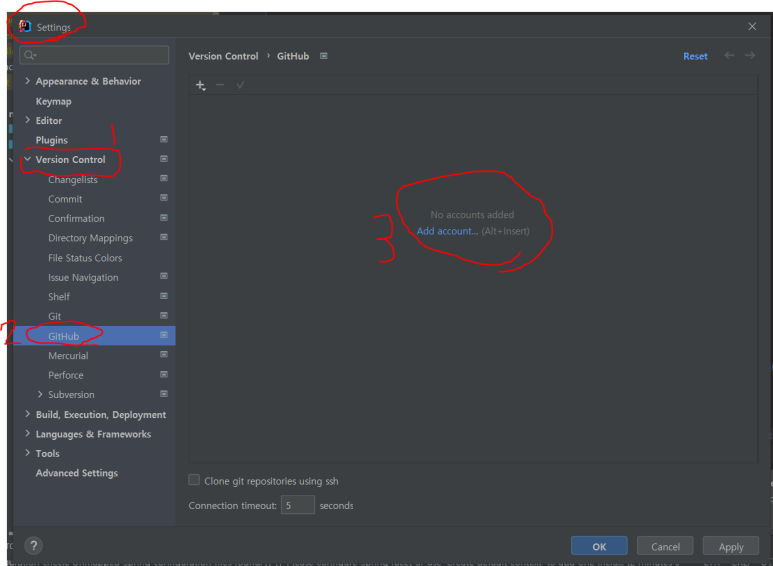Select the Commit settings page
The height and width of the screenshot is (566, 773).
pos(65,199)
